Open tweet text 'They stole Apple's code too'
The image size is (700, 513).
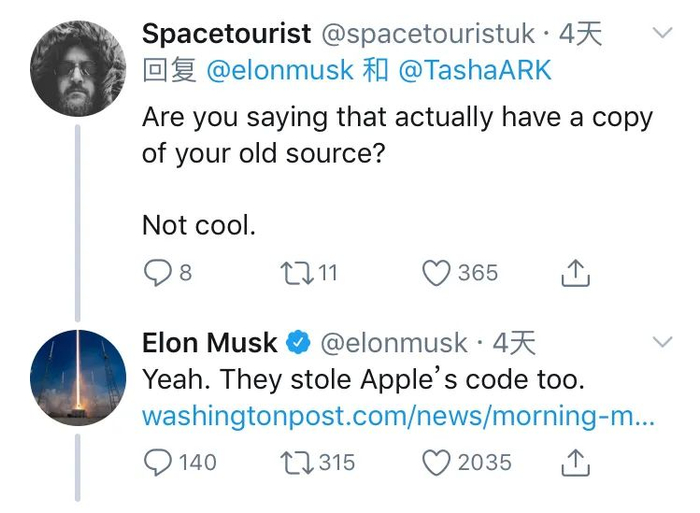pos(362,380)
